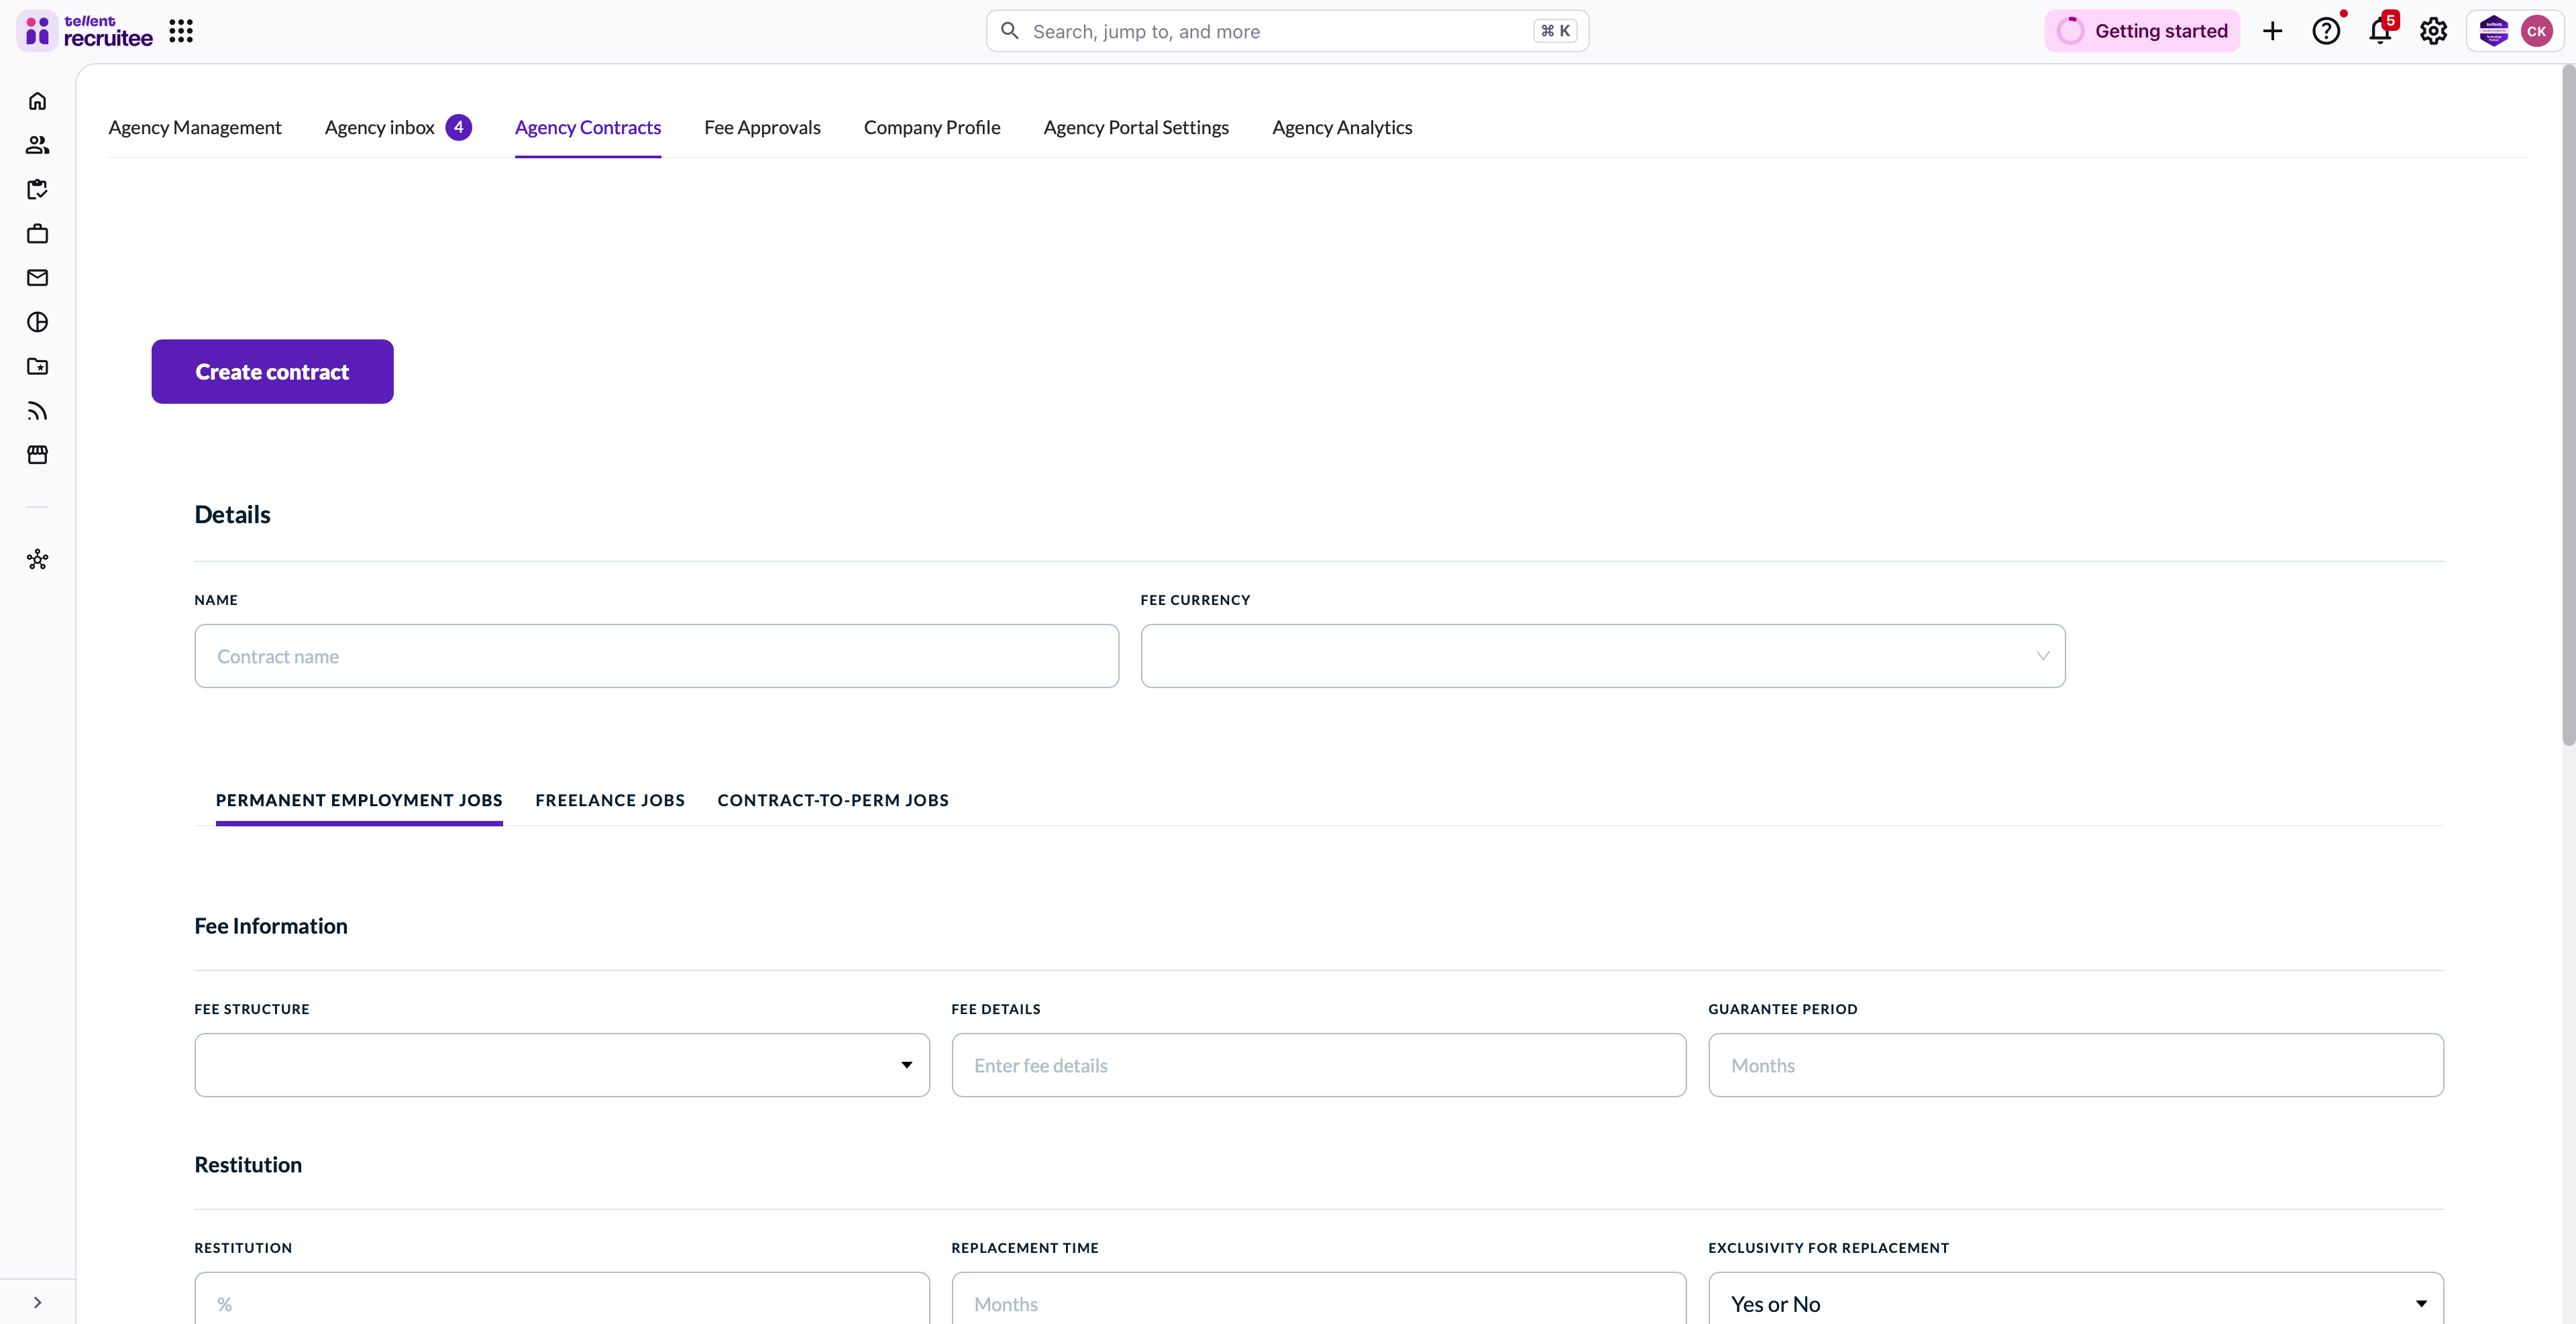Open the Company Profile tab
Image resolution: width=2576 pixels, height=1324 pixels.
[932, 128]
